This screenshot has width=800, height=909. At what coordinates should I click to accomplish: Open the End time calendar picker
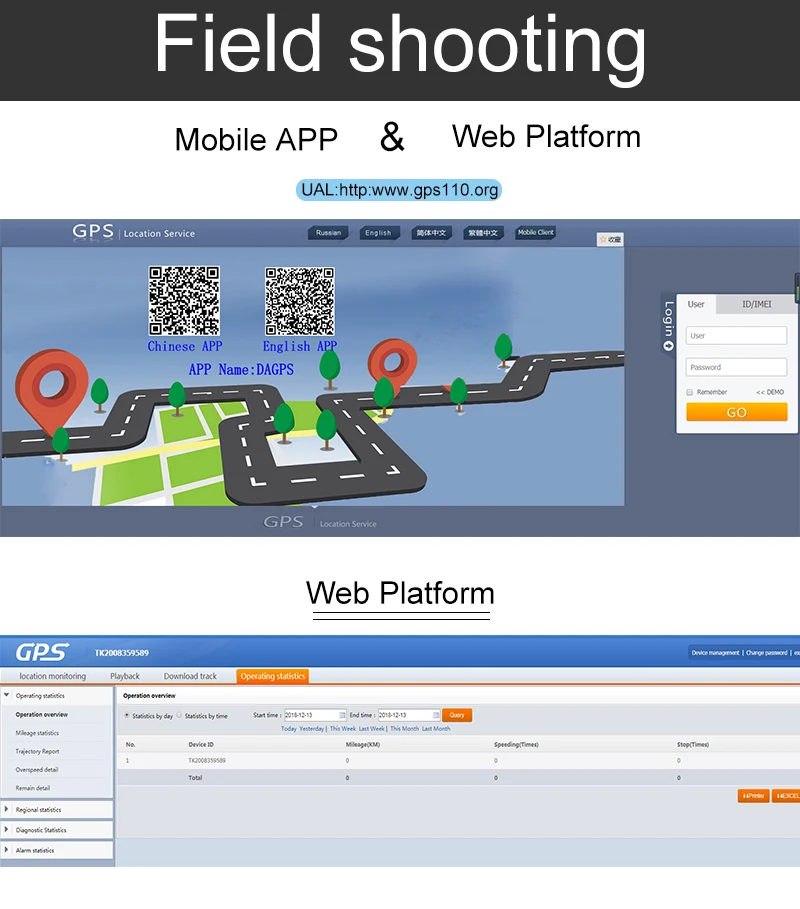[436, 715]
